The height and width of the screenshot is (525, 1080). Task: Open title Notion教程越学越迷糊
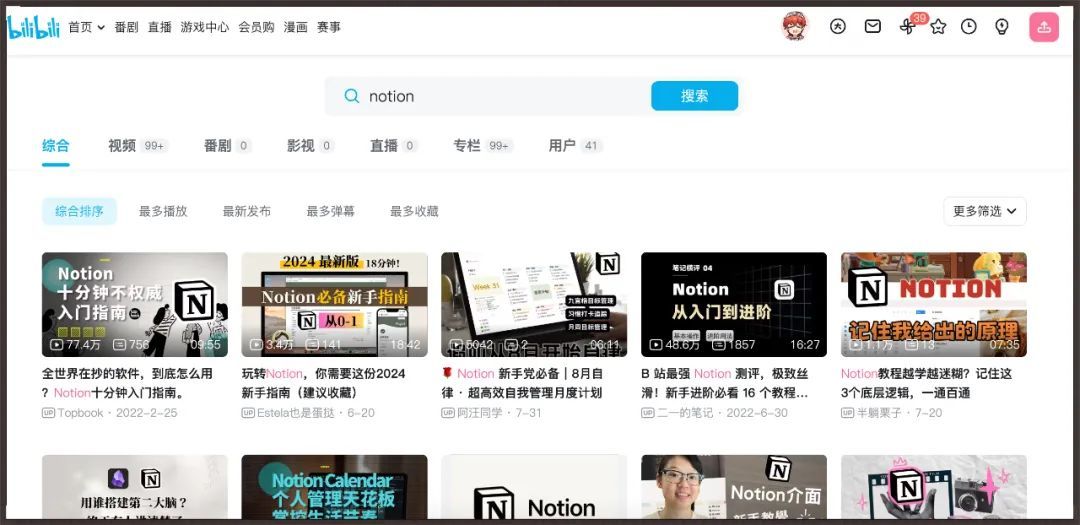click(926, 383)
